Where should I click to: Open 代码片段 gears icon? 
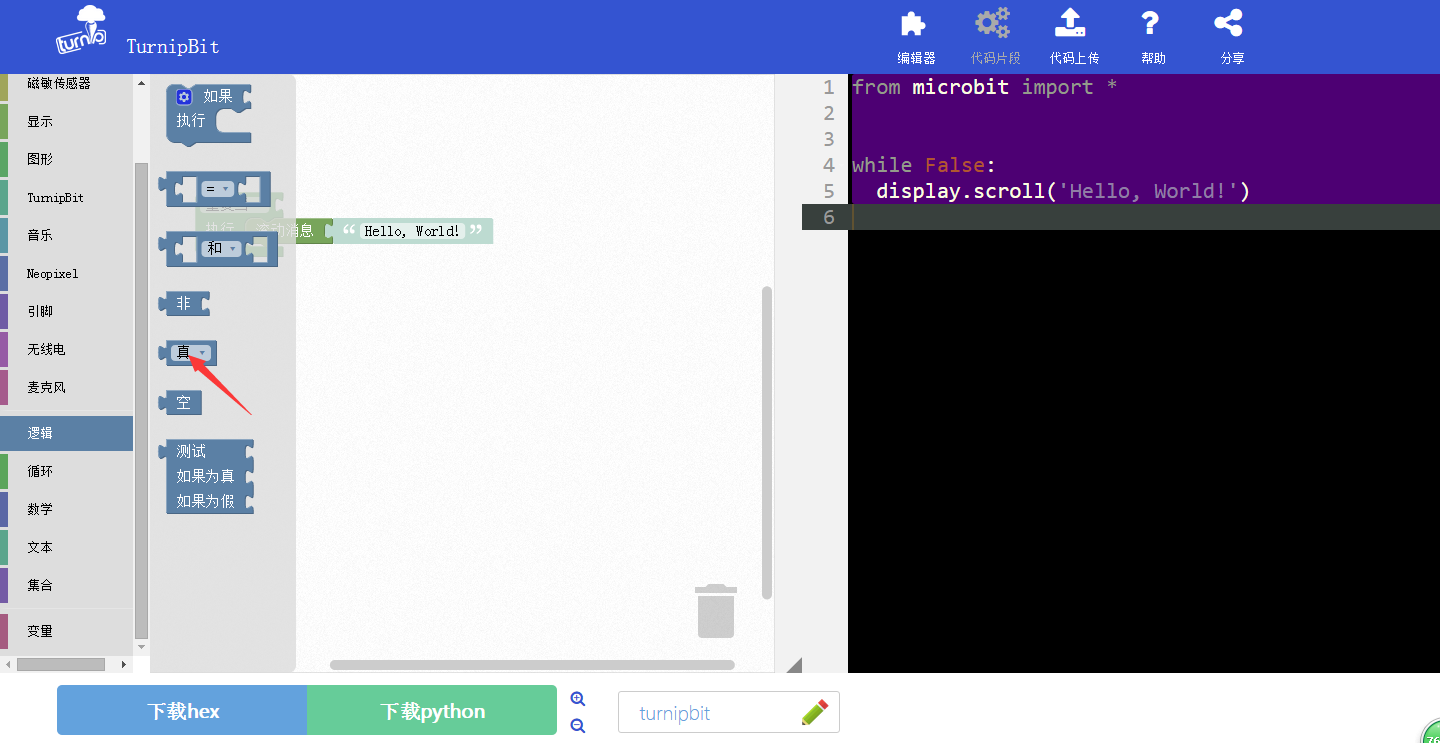(x=993, y=24)
